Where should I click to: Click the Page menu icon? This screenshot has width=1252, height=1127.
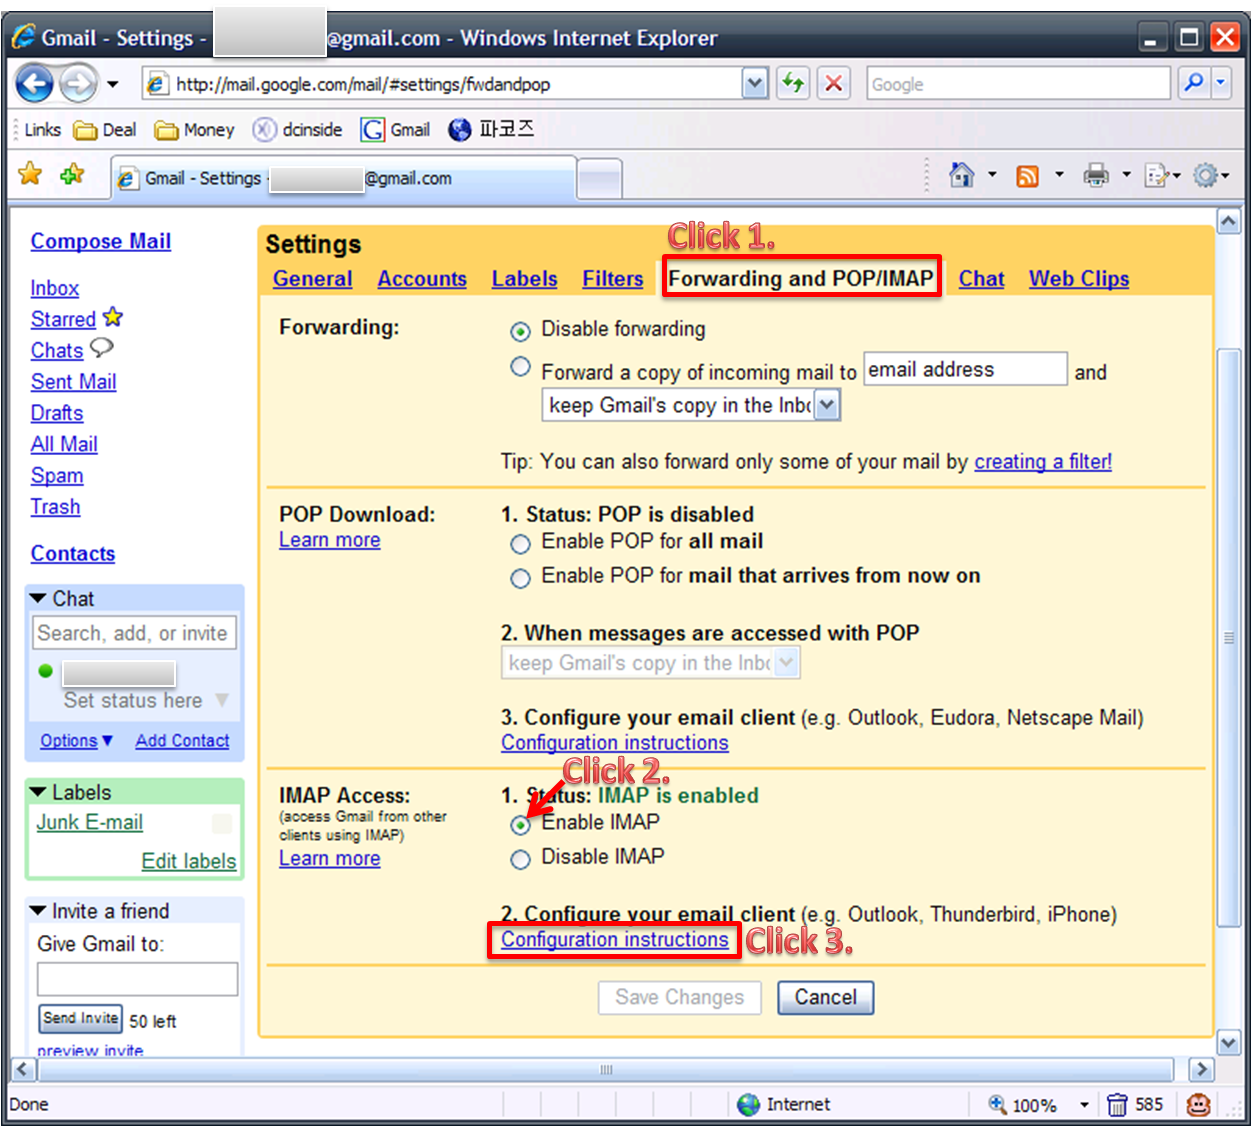coord(1157,177)
